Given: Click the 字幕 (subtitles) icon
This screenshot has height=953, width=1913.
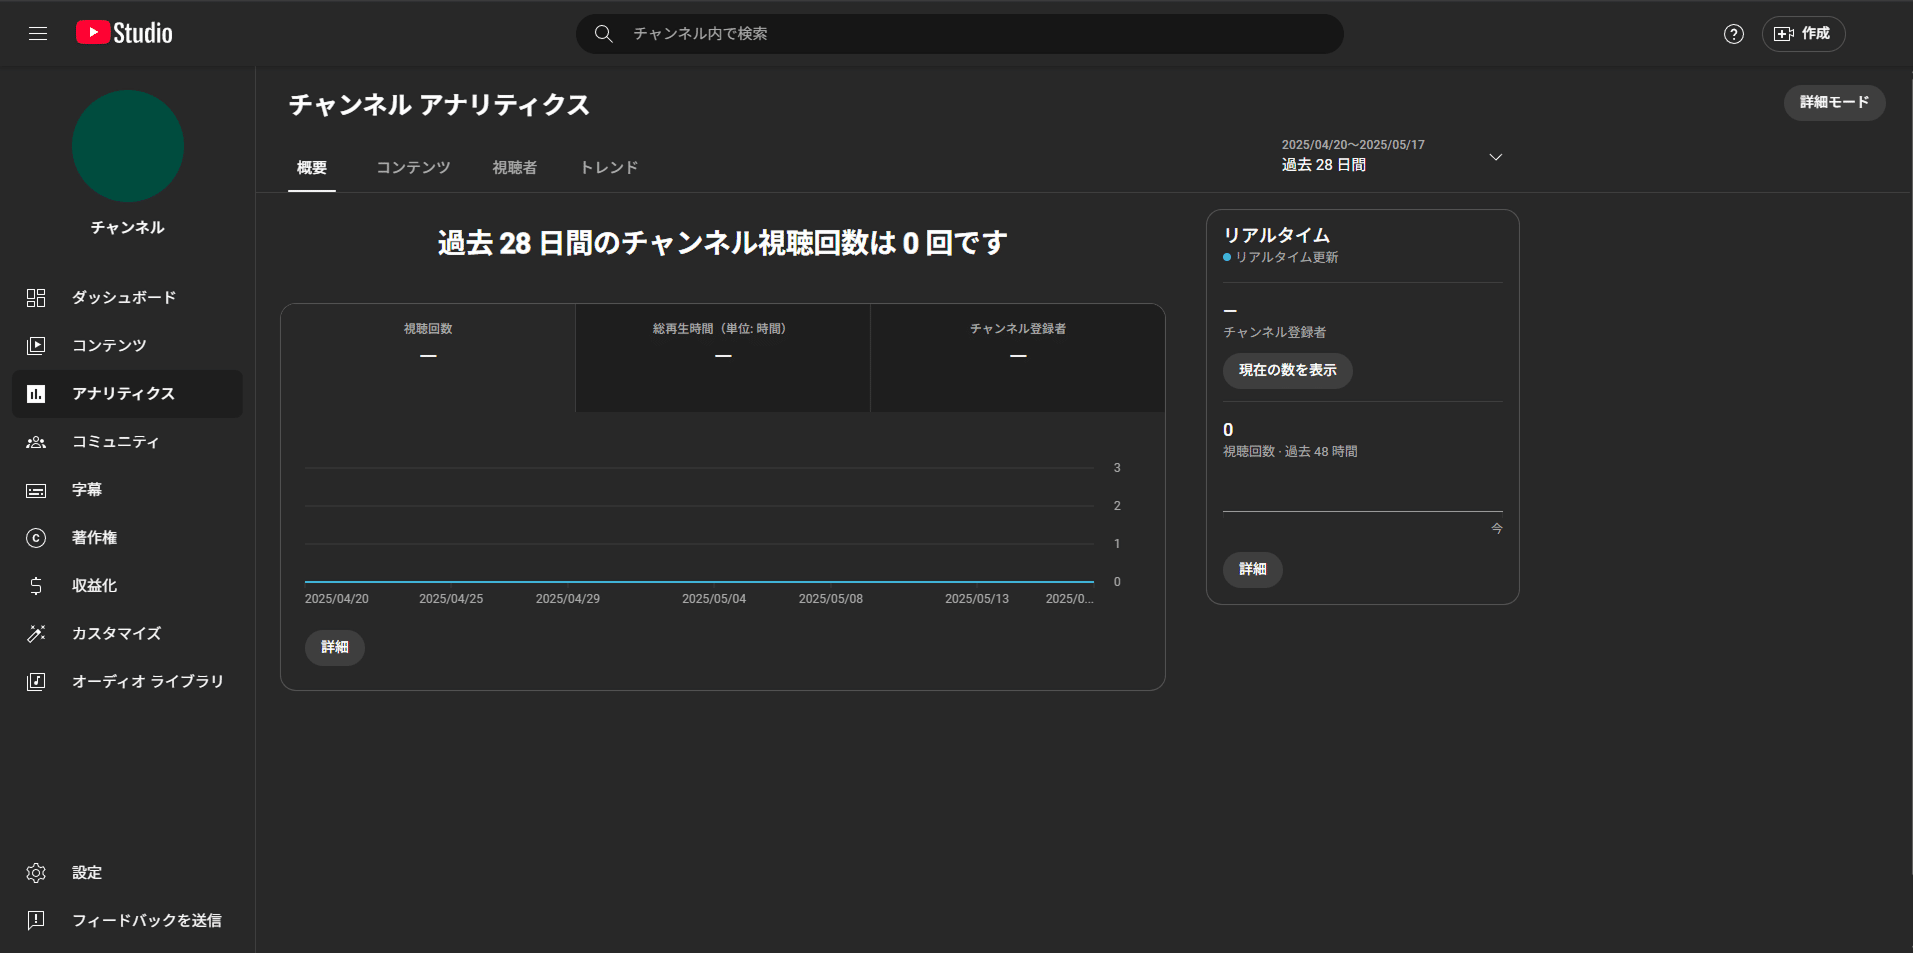Looking at the screenshot, I should click(x=36, y=489).
